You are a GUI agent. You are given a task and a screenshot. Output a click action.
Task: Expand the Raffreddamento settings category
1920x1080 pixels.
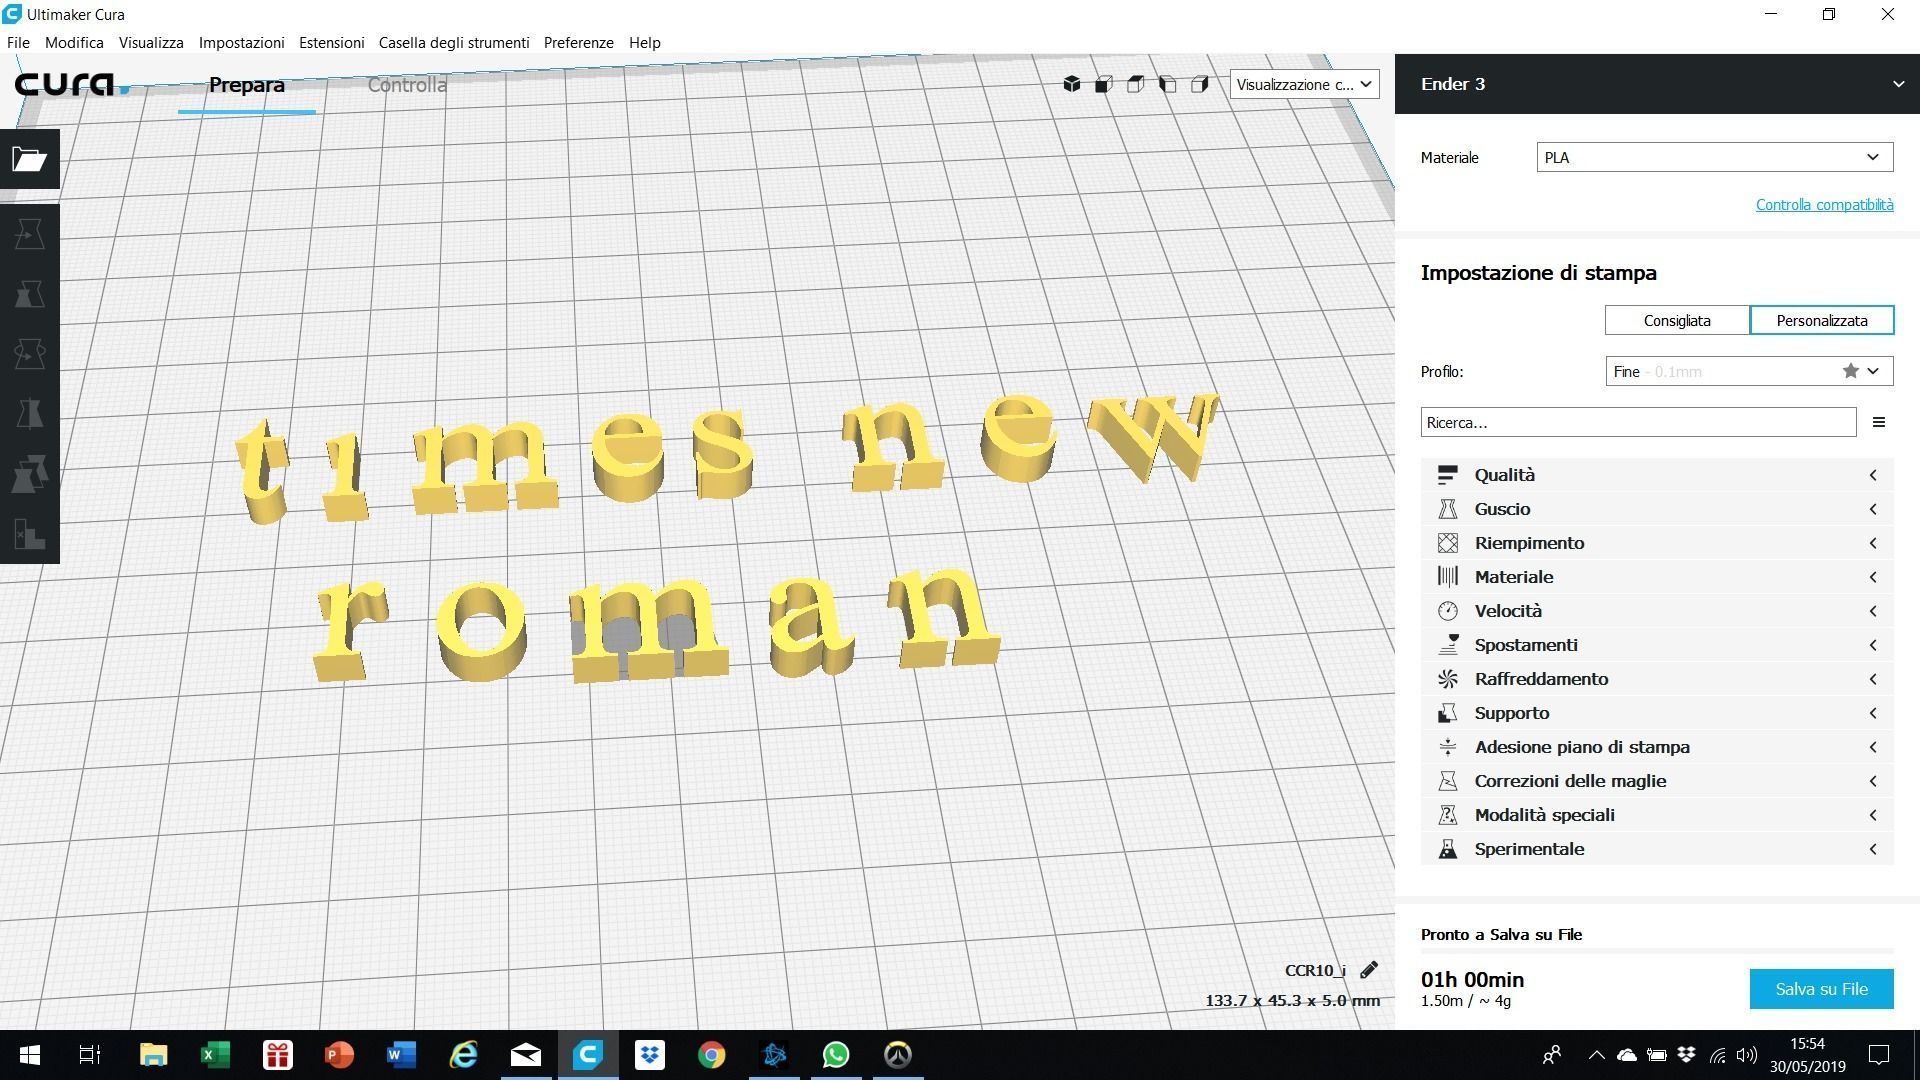[x=1657, y=679]
